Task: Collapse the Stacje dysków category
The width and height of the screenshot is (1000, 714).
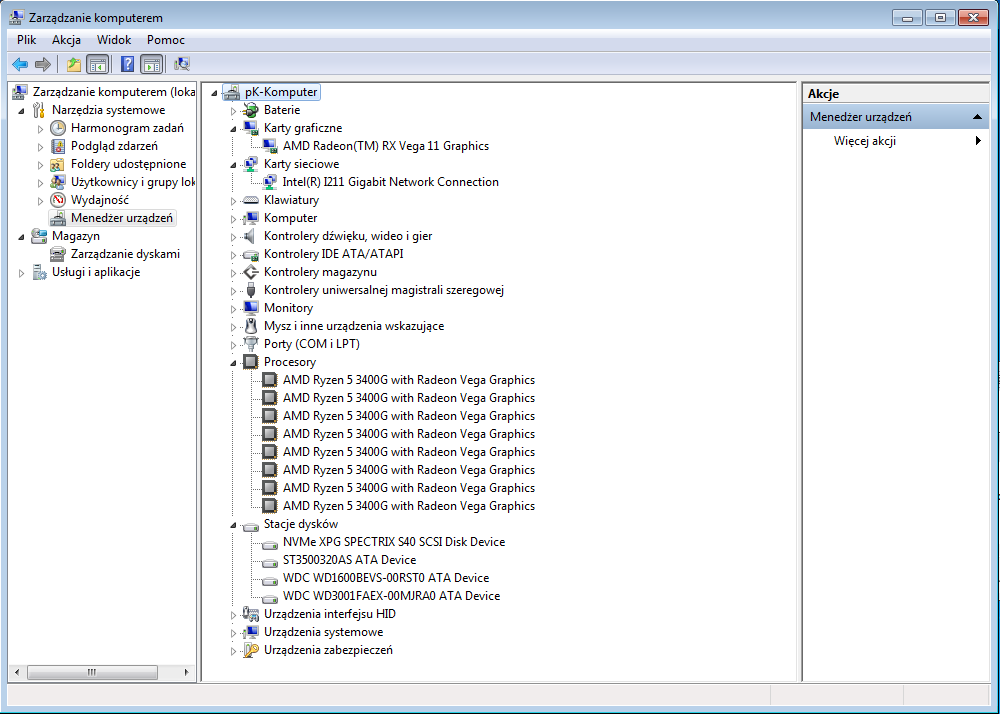Action: click(x=233, y=525)
